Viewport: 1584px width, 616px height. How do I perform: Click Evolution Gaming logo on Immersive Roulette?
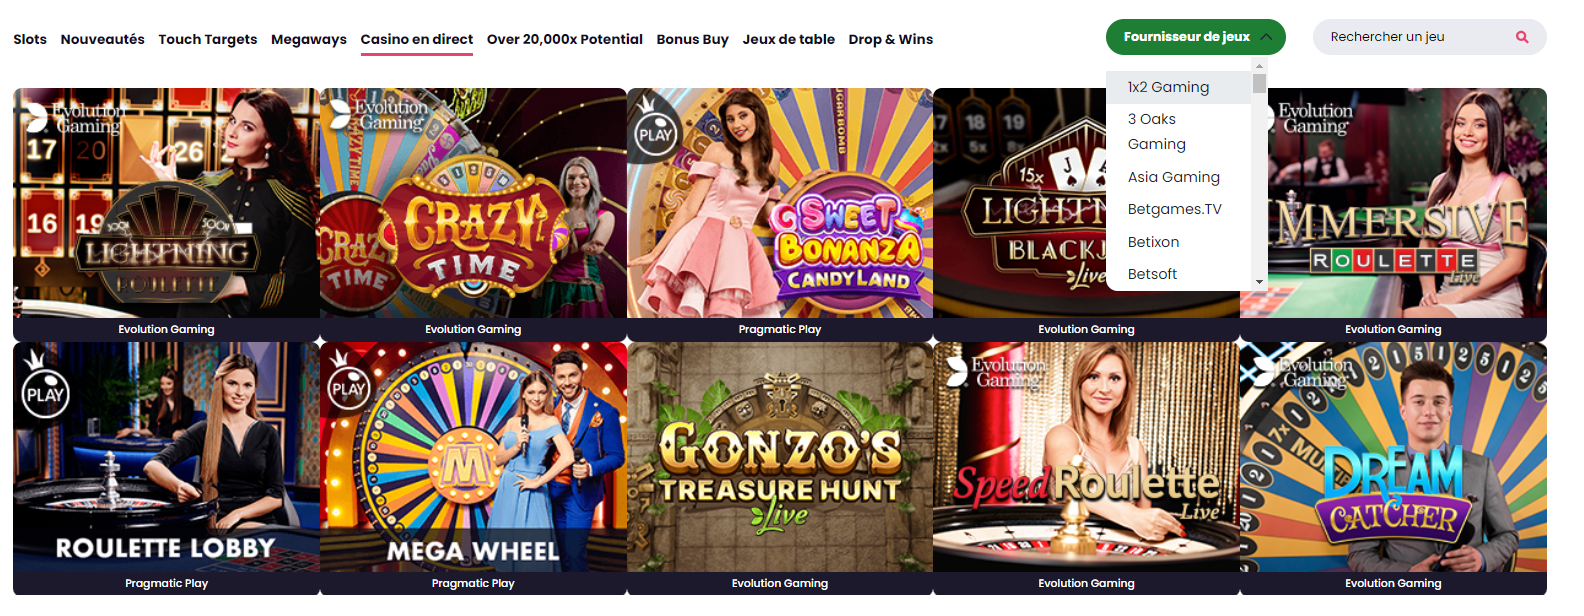point(1304,117)
